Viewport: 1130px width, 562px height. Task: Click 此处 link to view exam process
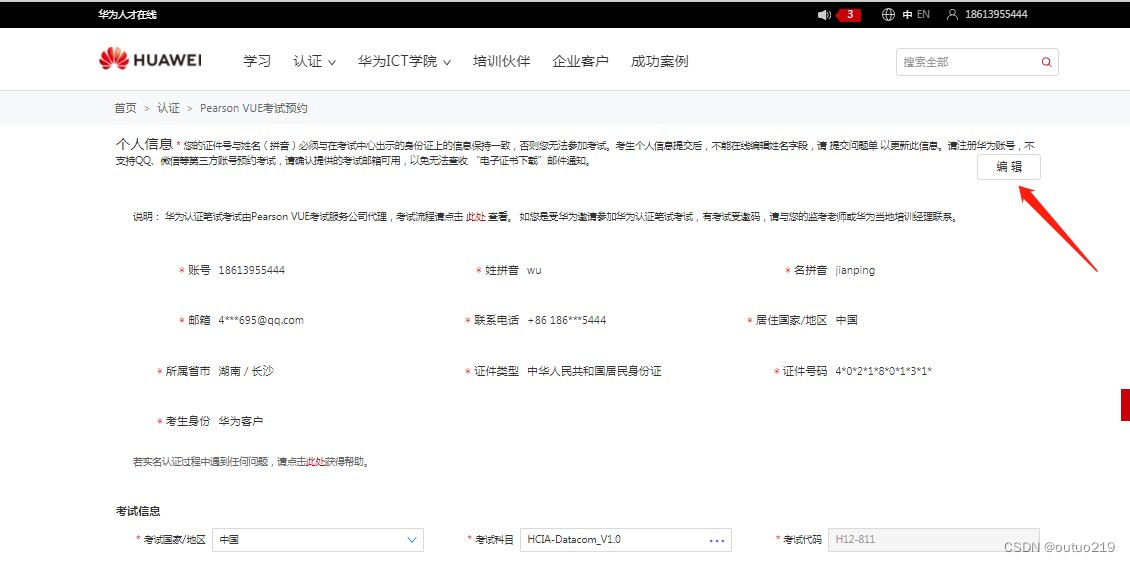(x=476, y=216)
